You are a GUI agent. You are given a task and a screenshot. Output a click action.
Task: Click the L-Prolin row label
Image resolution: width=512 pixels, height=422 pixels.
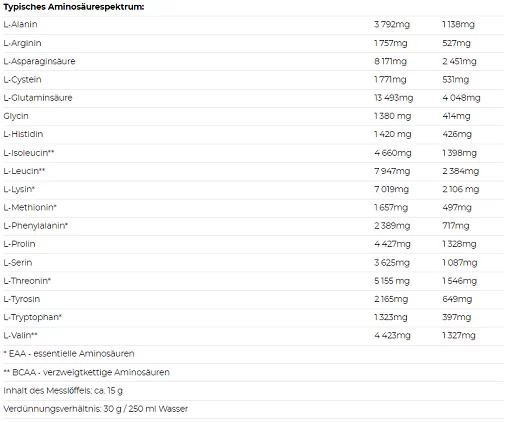coord(19,244)
